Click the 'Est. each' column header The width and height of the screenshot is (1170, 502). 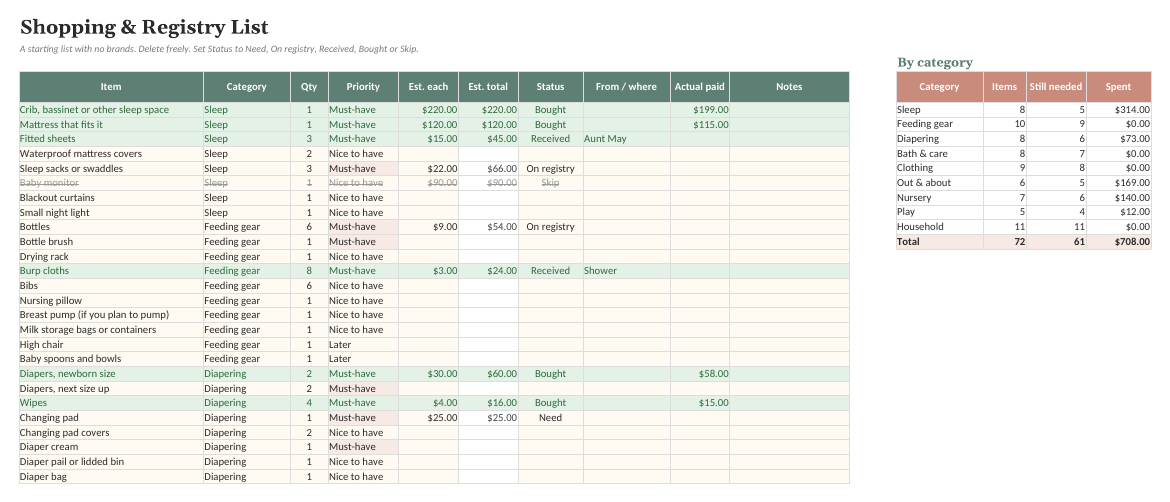[x=428, y=87]
